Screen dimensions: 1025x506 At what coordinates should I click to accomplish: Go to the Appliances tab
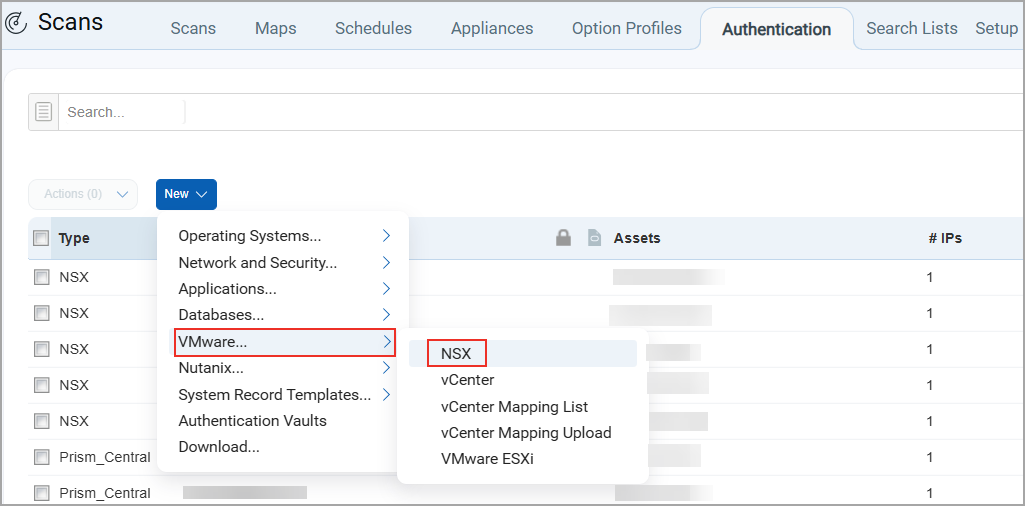point(491,28)
